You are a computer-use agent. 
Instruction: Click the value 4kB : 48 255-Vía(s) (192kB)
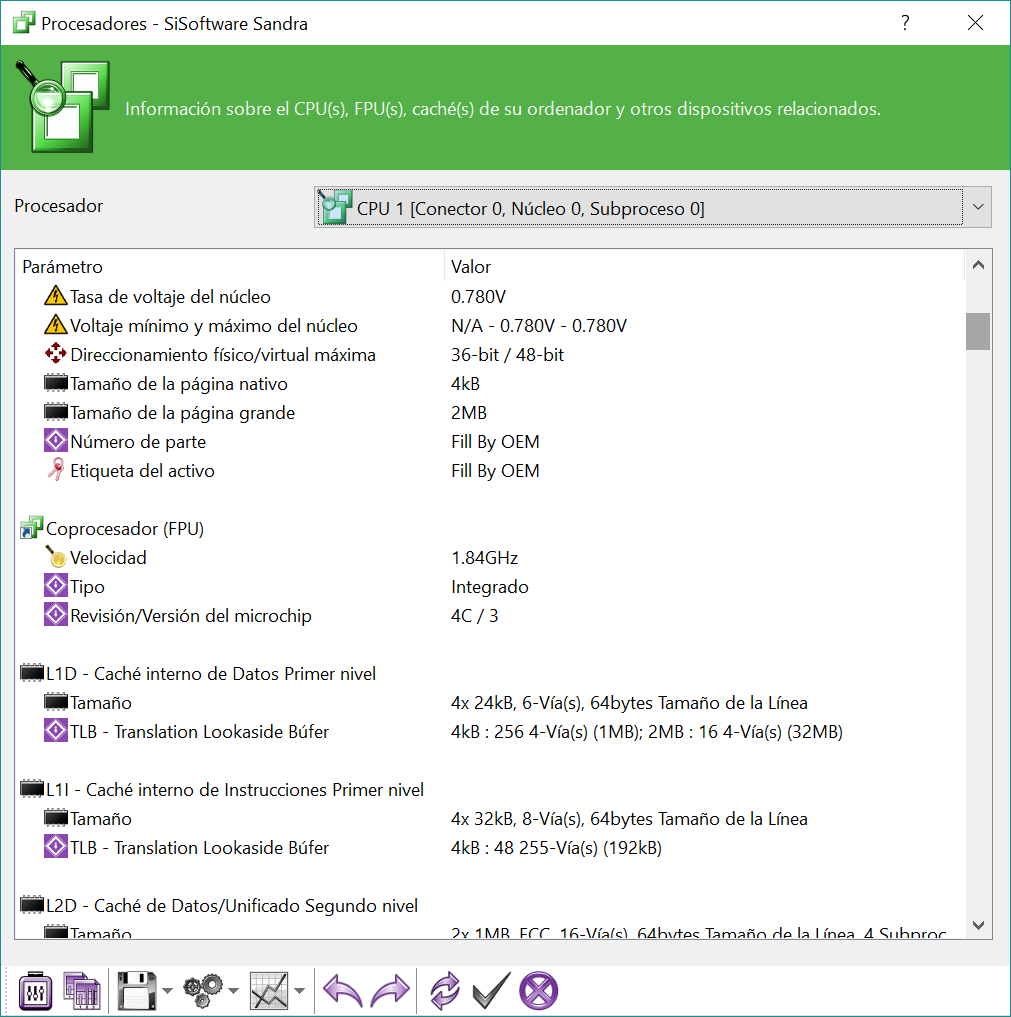click(x=556, y=848)
